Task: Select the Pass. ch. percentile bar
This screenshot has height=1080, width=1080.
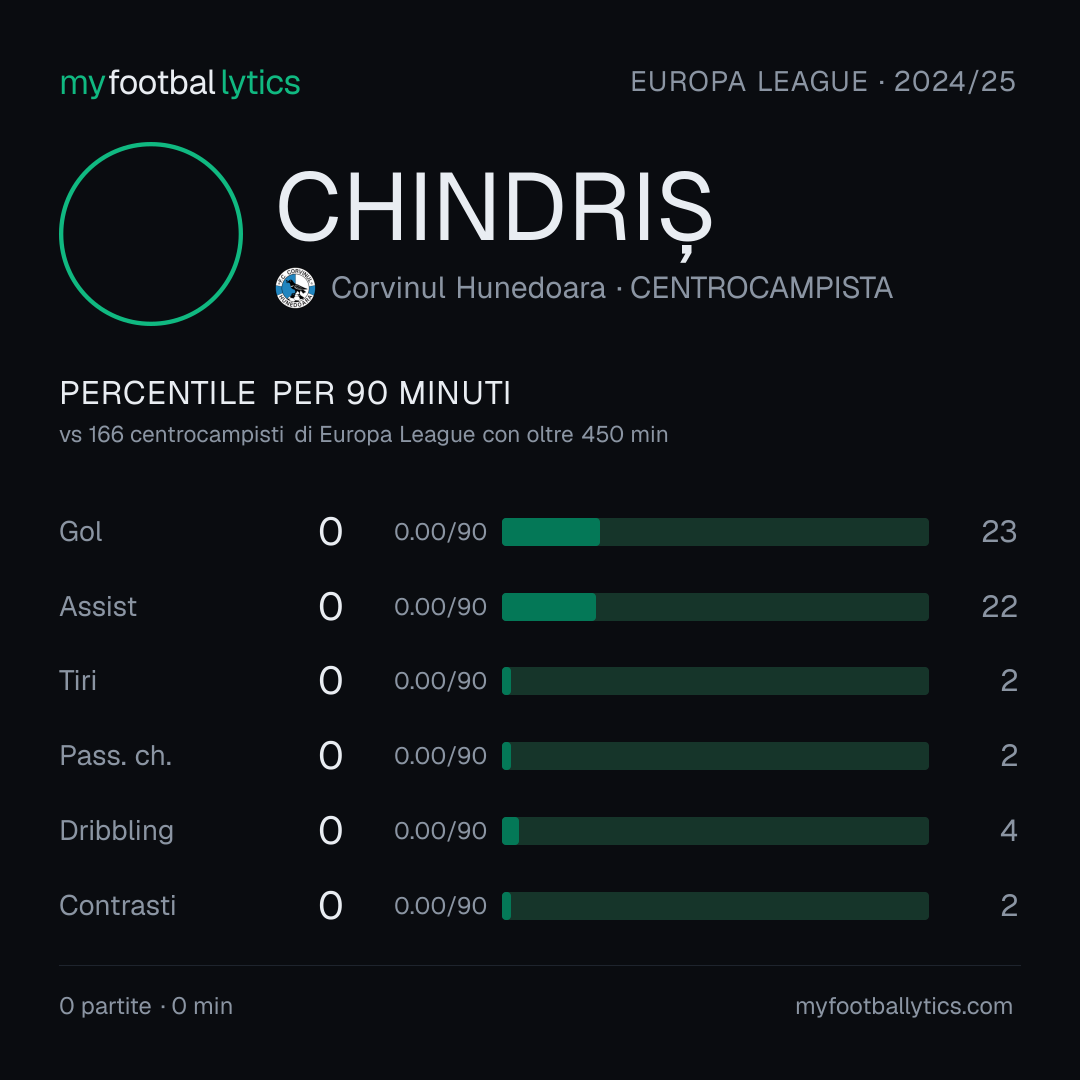Action: click(715, 756)
